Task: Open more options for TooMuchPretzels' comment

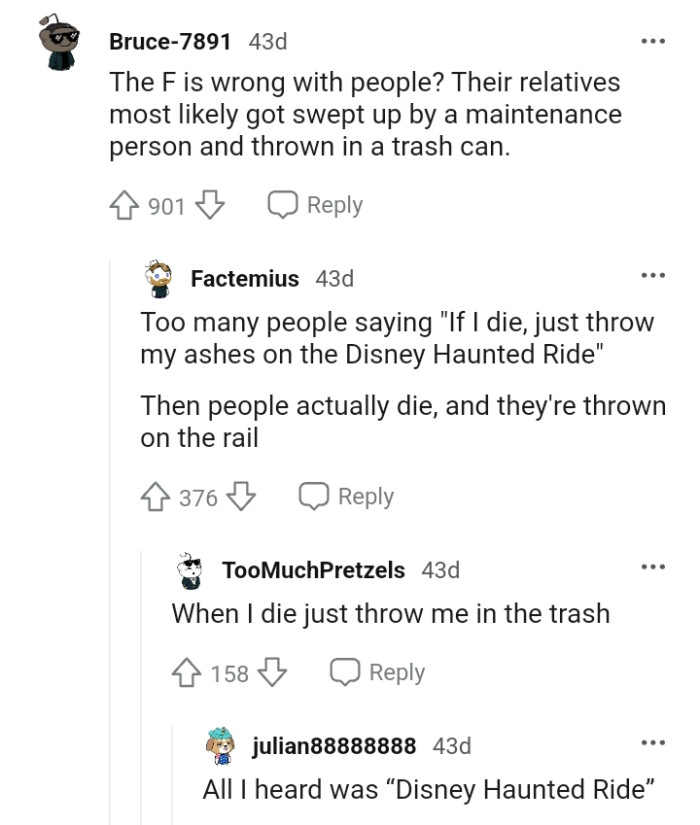Action: pyautogui.click(x=653, y=569)
